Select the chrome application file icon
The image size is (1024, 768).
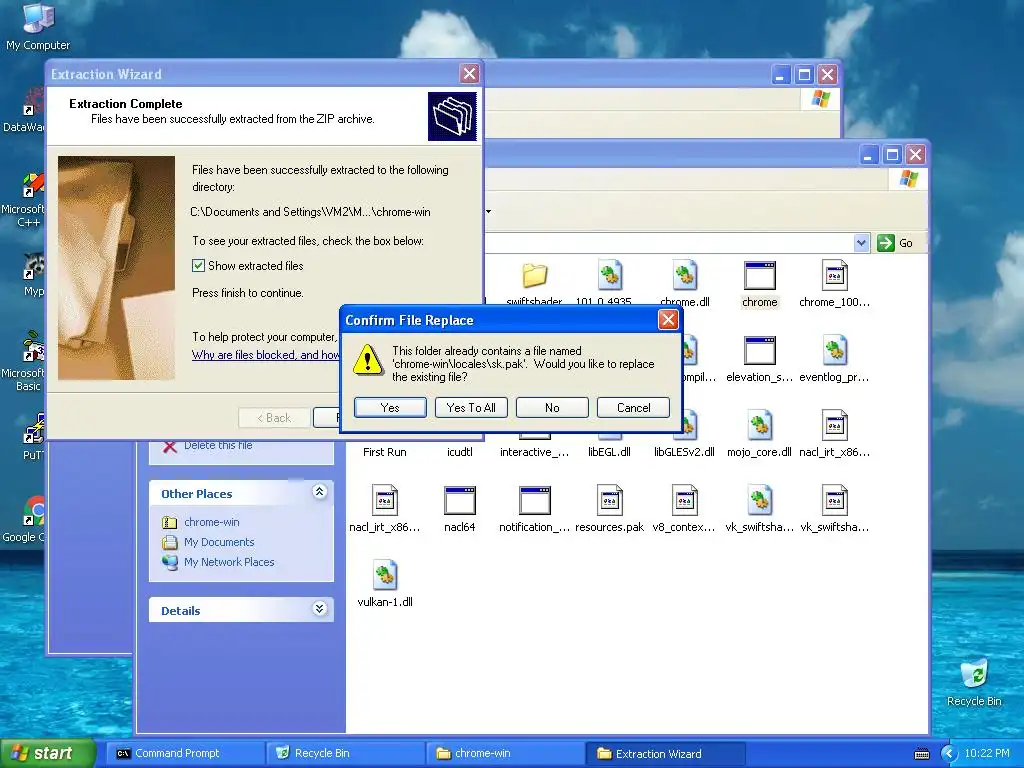tap(760, 275)
